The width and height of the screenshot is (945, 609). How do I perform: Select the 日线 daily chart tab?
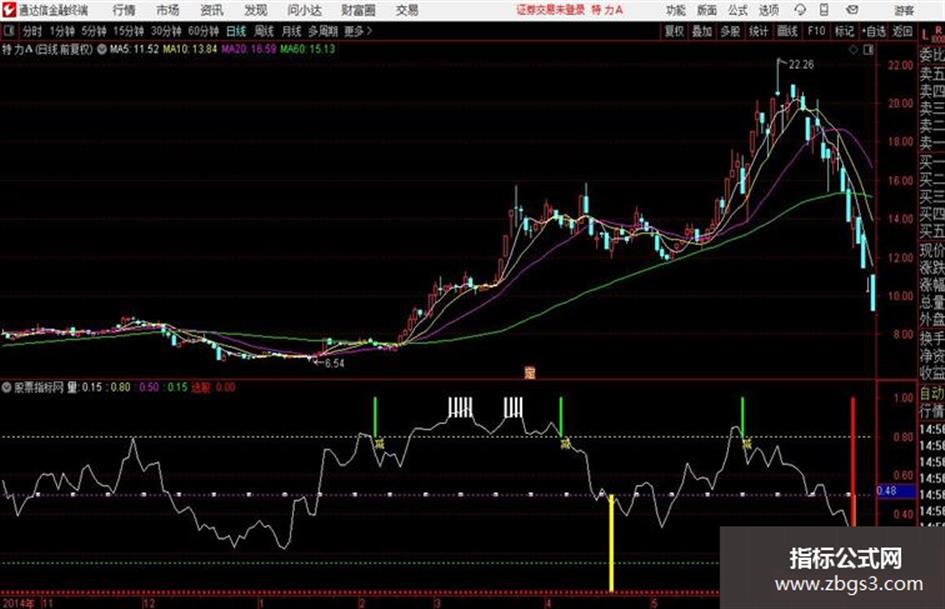click(236, 31)
